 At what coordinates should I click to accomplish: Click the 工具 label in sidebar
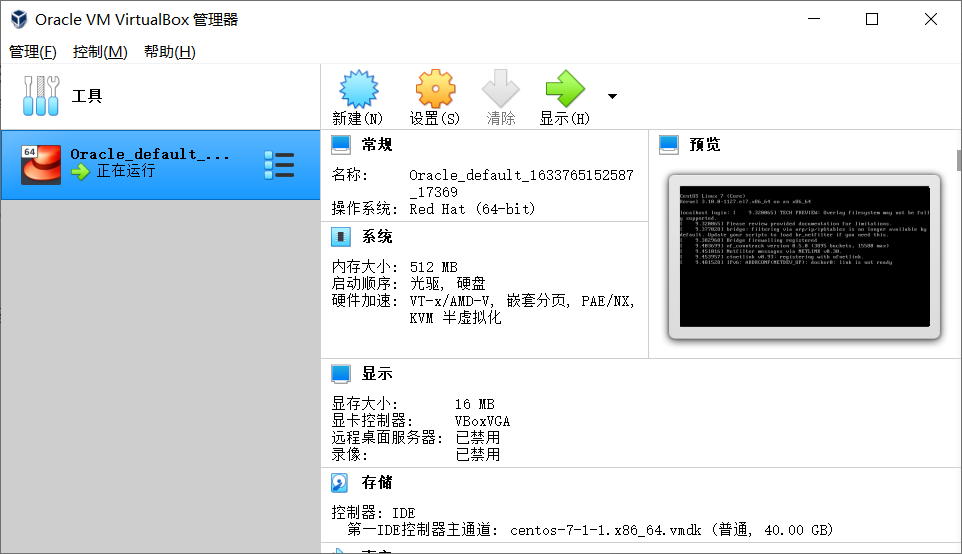(x=87, y=96)
